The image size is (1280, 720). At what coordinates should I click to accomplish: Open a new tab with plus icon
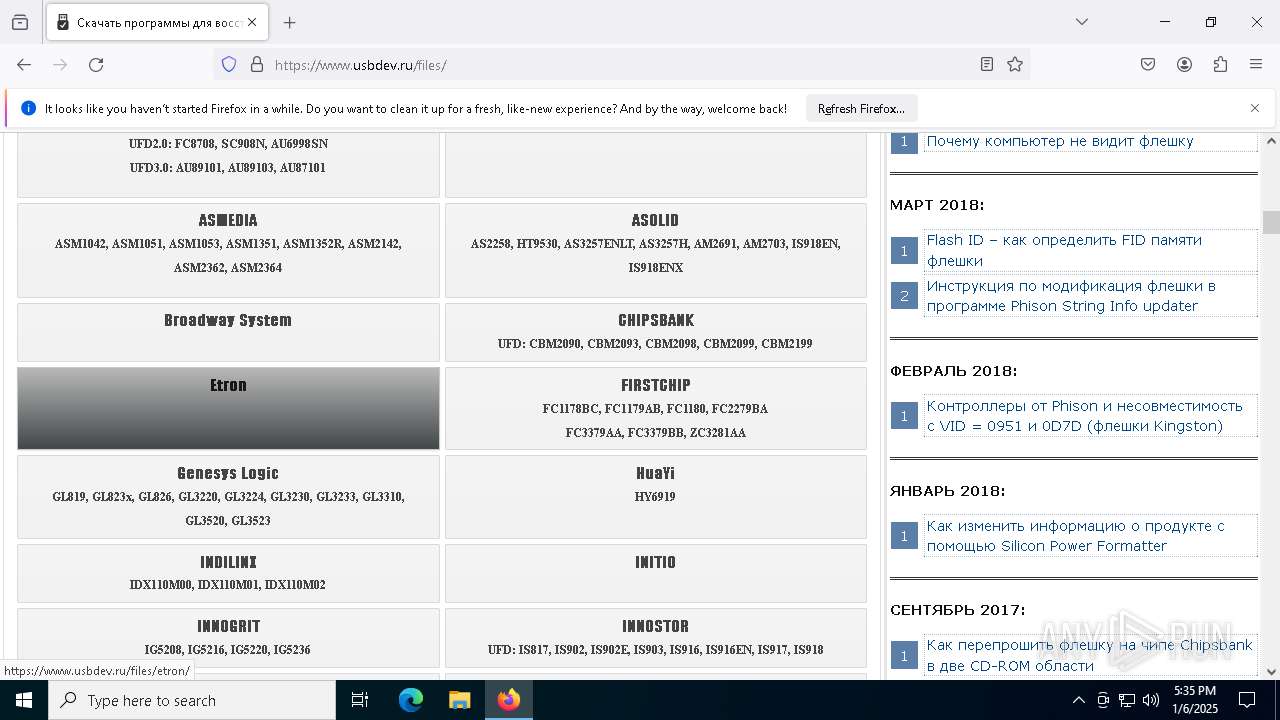tap(289, 22)
